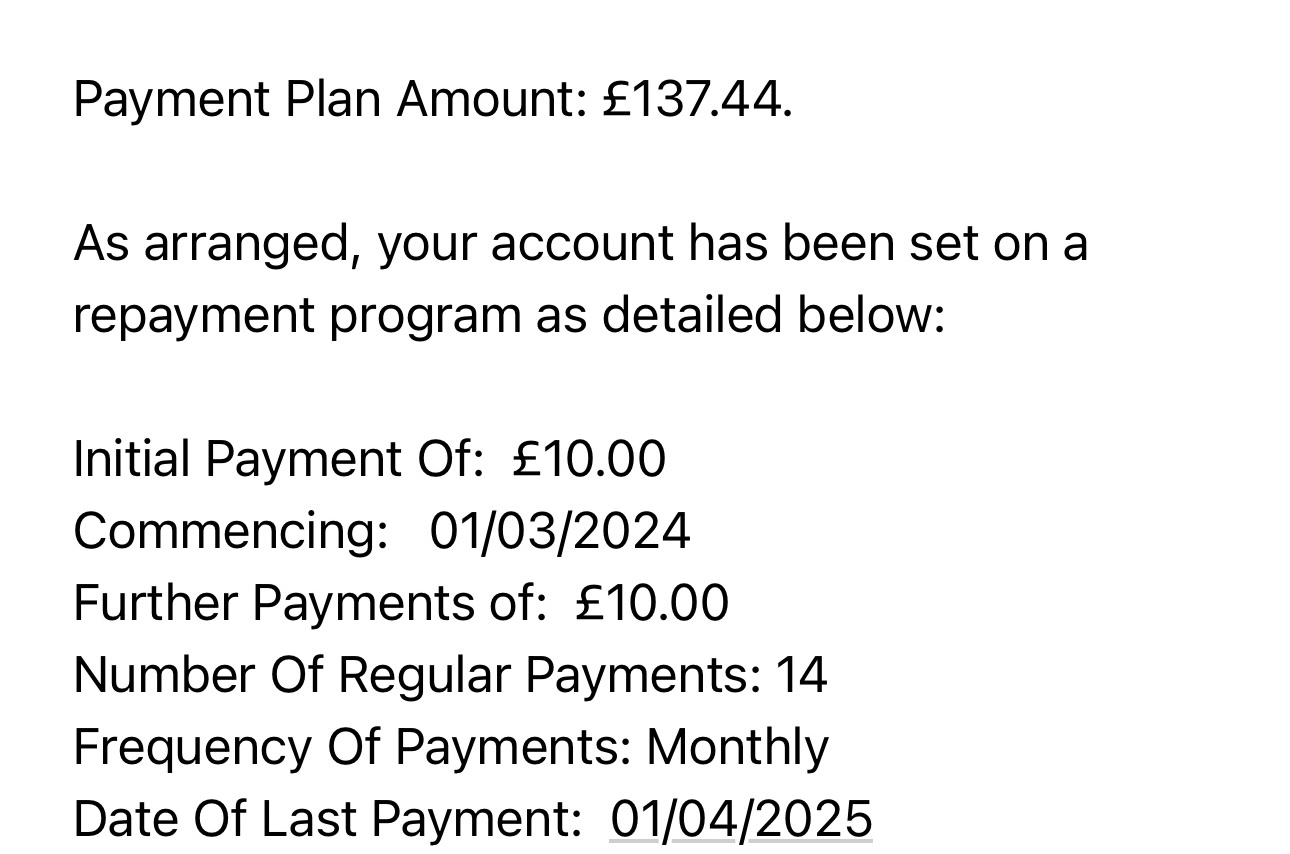Tap the Number Of Regular Payments value 14
The height and width of the screenshot is (854, 1290).
(x=802, y=675)
